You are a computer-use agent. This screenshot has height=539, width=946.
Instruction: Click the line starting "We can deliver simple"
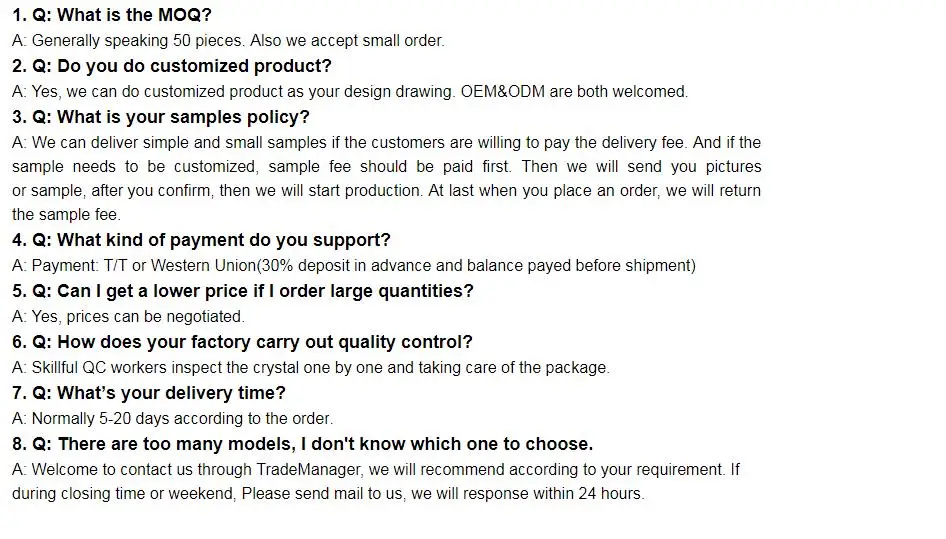point(386,143)
